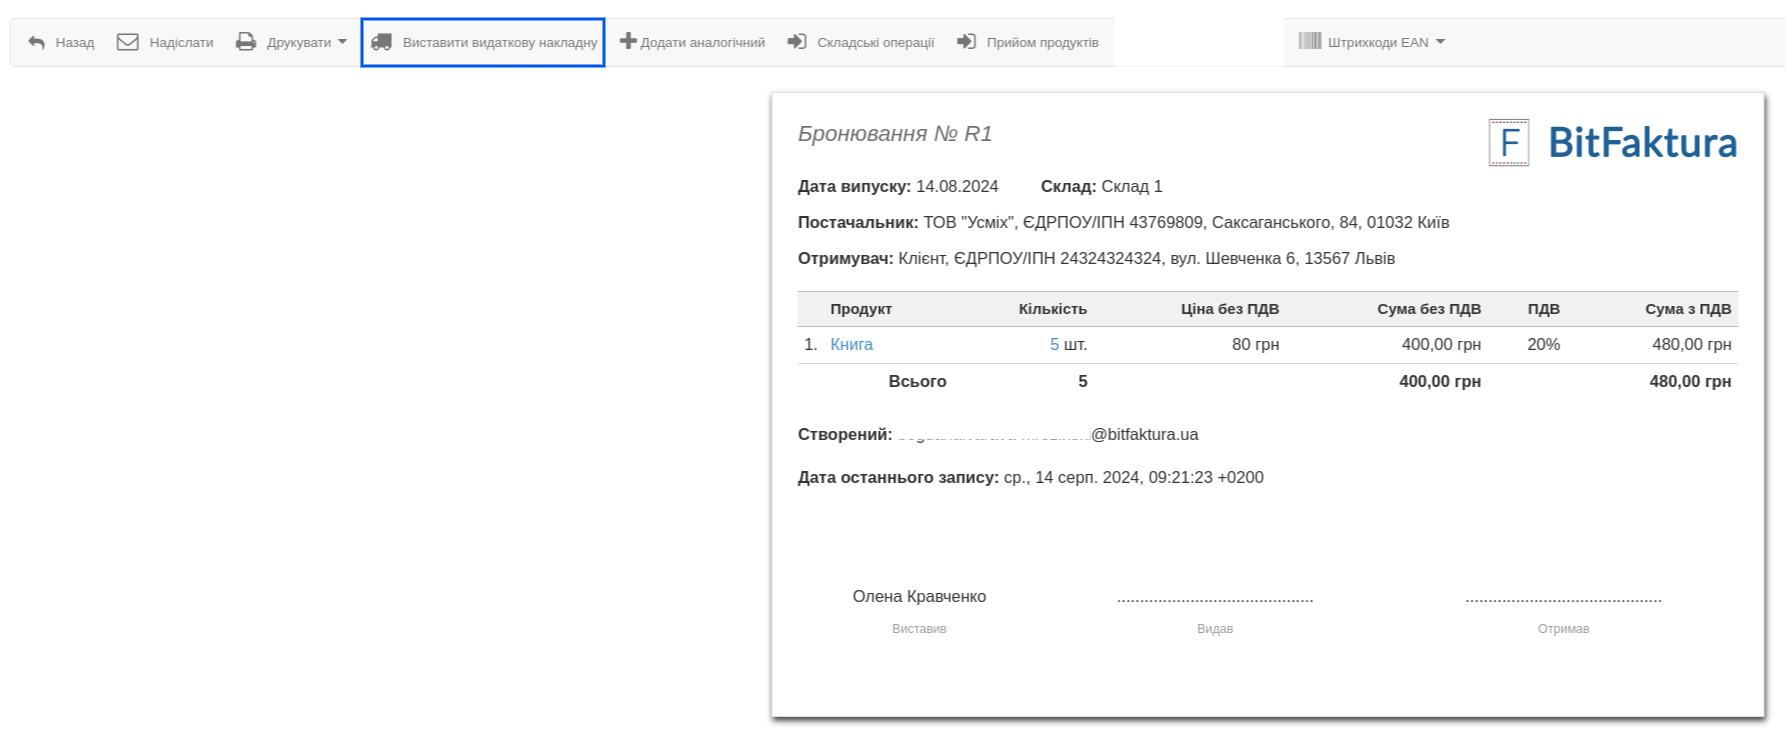1785x737 pixels.
Task: Click the printer icon
Action: 246,42
